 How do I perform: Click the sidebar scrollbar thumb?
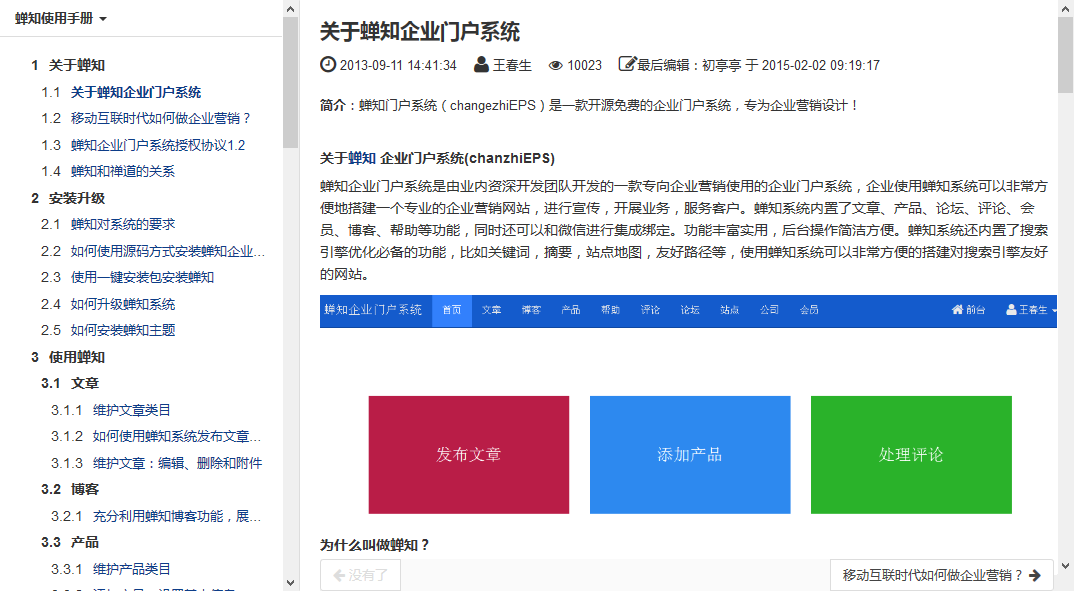(290, 82)
